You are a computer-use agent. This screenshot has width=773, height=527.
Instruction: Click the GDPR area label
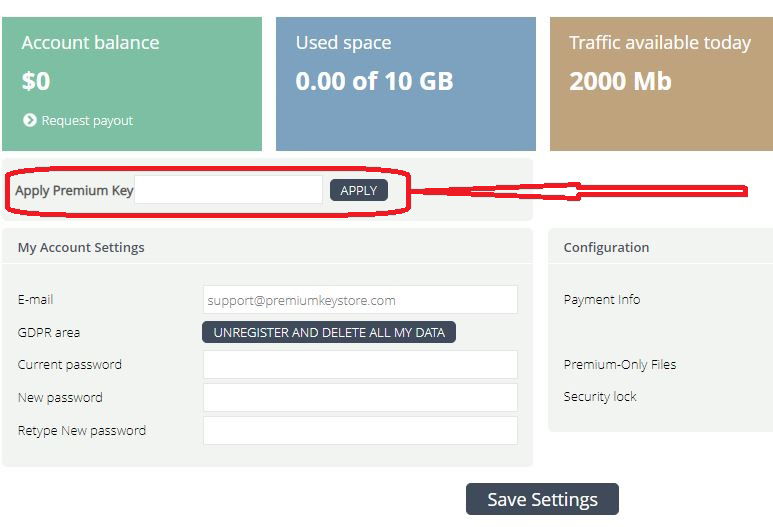[49, 332]
